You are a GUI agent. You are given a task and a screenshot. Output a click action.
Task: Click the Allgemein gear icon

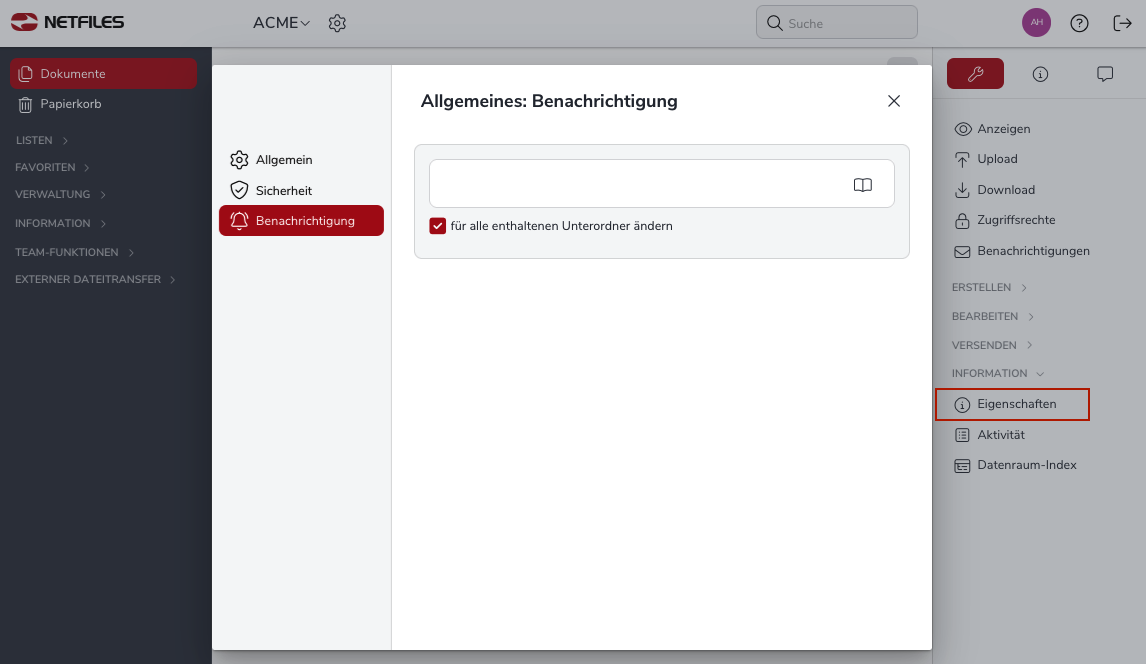click(239, 160)
